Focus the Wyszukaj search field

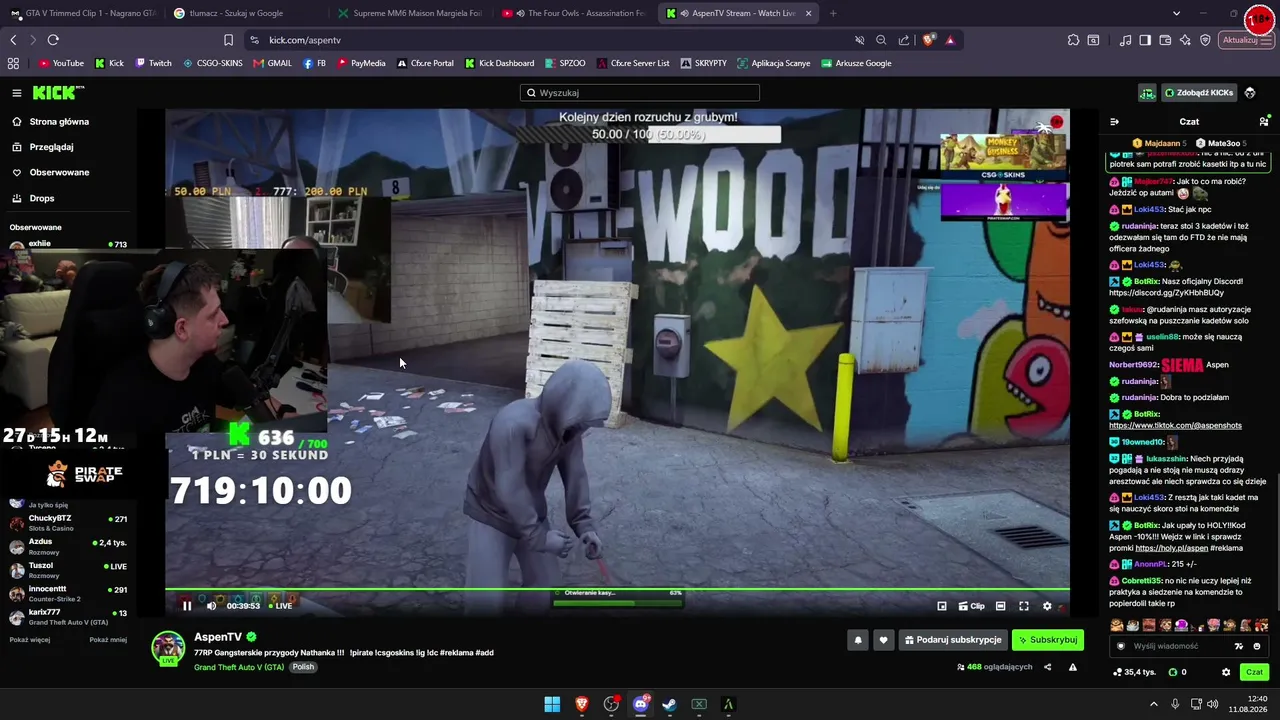tap(640, 93)
